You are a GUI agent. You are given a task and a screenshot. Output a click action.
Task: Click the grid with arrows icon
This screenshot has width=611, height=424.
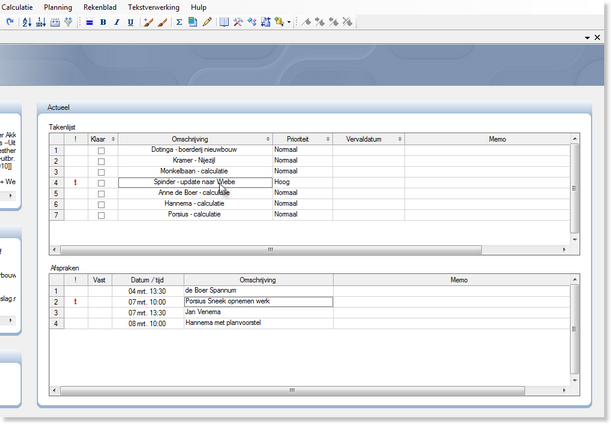tap(266, 22)
